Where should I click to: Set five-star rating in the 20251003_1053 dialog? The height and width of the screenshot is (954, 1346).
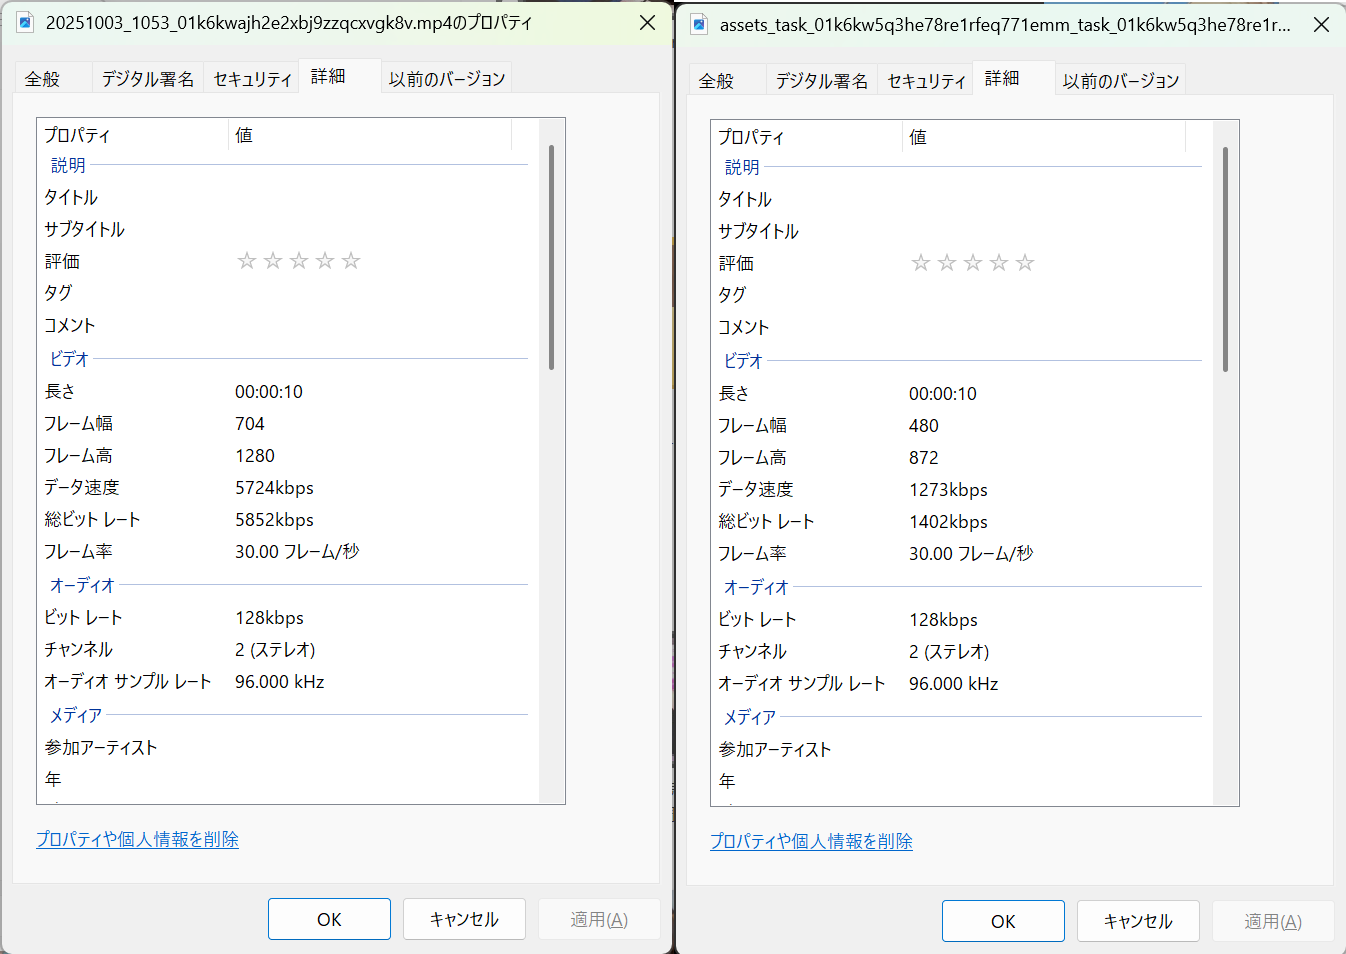(351, 261)
